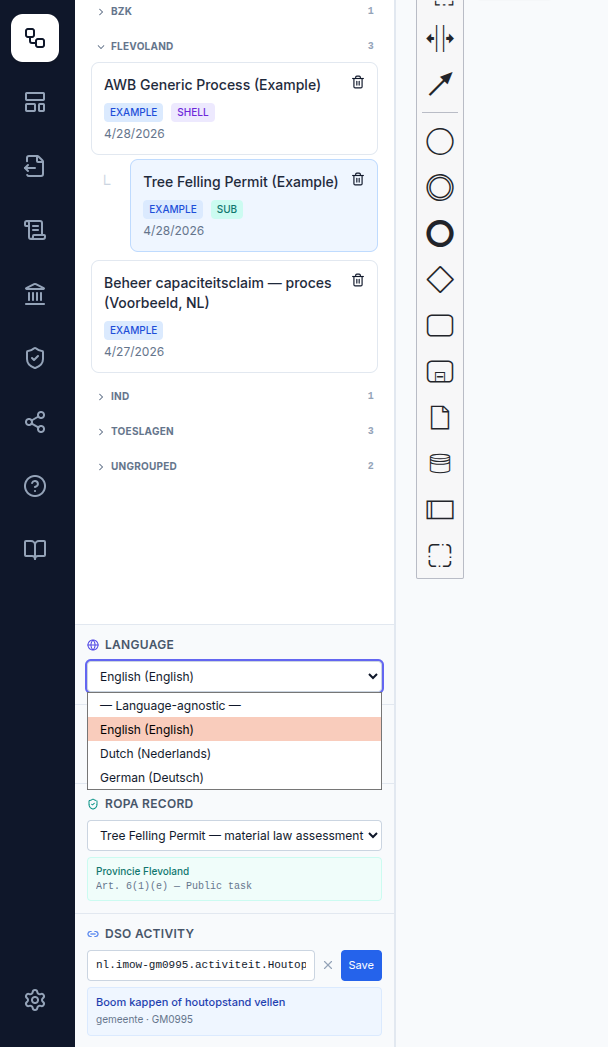
Task: Collapse the FLEVOLAND group
Action: (x=235, y=46)
